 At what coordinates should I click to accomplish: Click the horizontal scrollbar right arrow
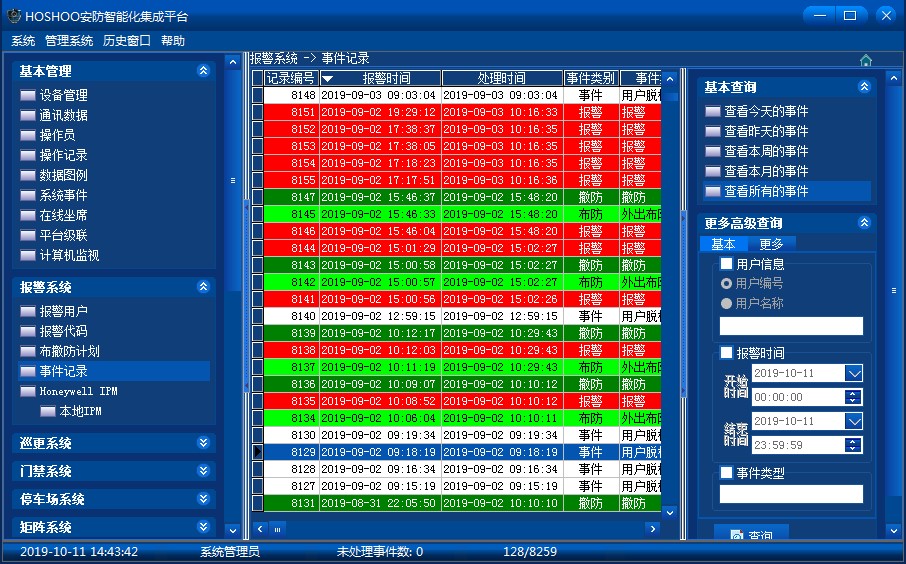652,528
